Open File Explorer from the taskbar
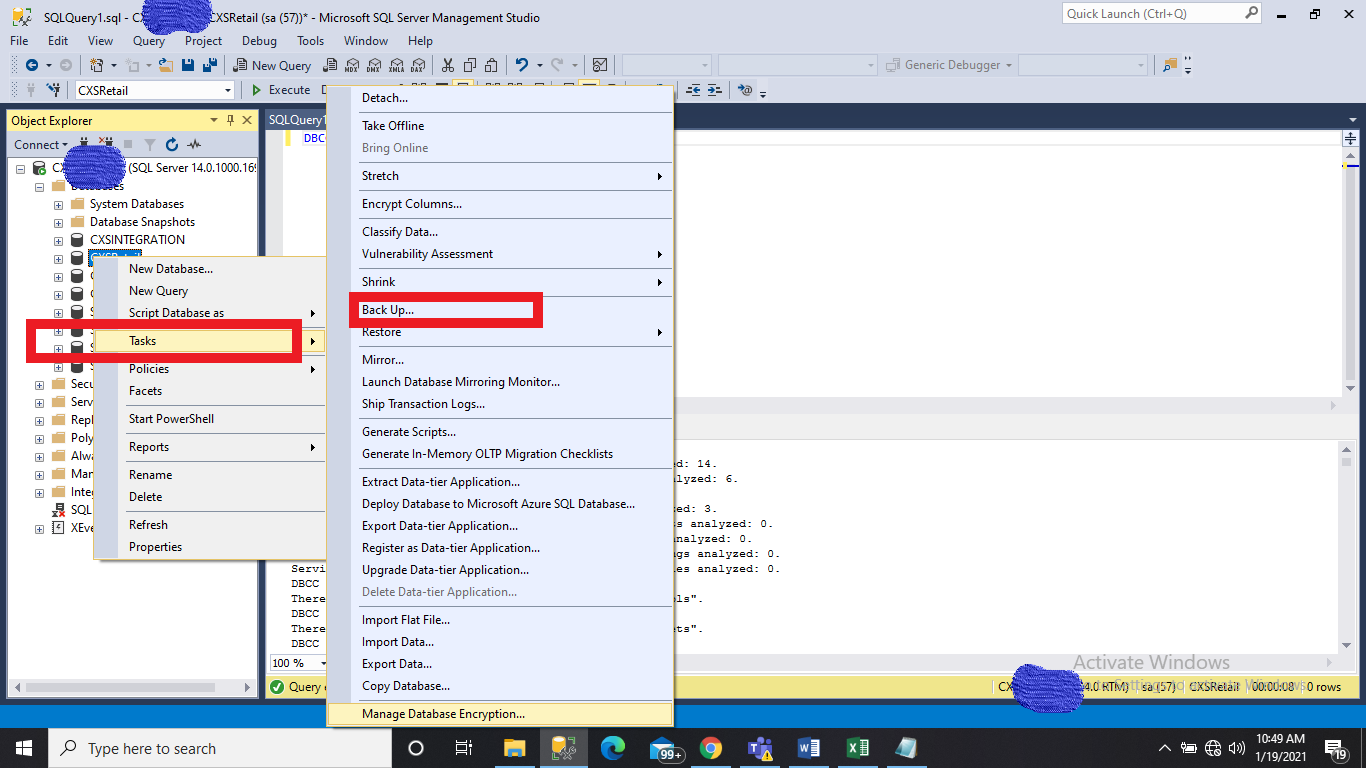The height and width of the screenshot is (768, 1366). point(514,748)
